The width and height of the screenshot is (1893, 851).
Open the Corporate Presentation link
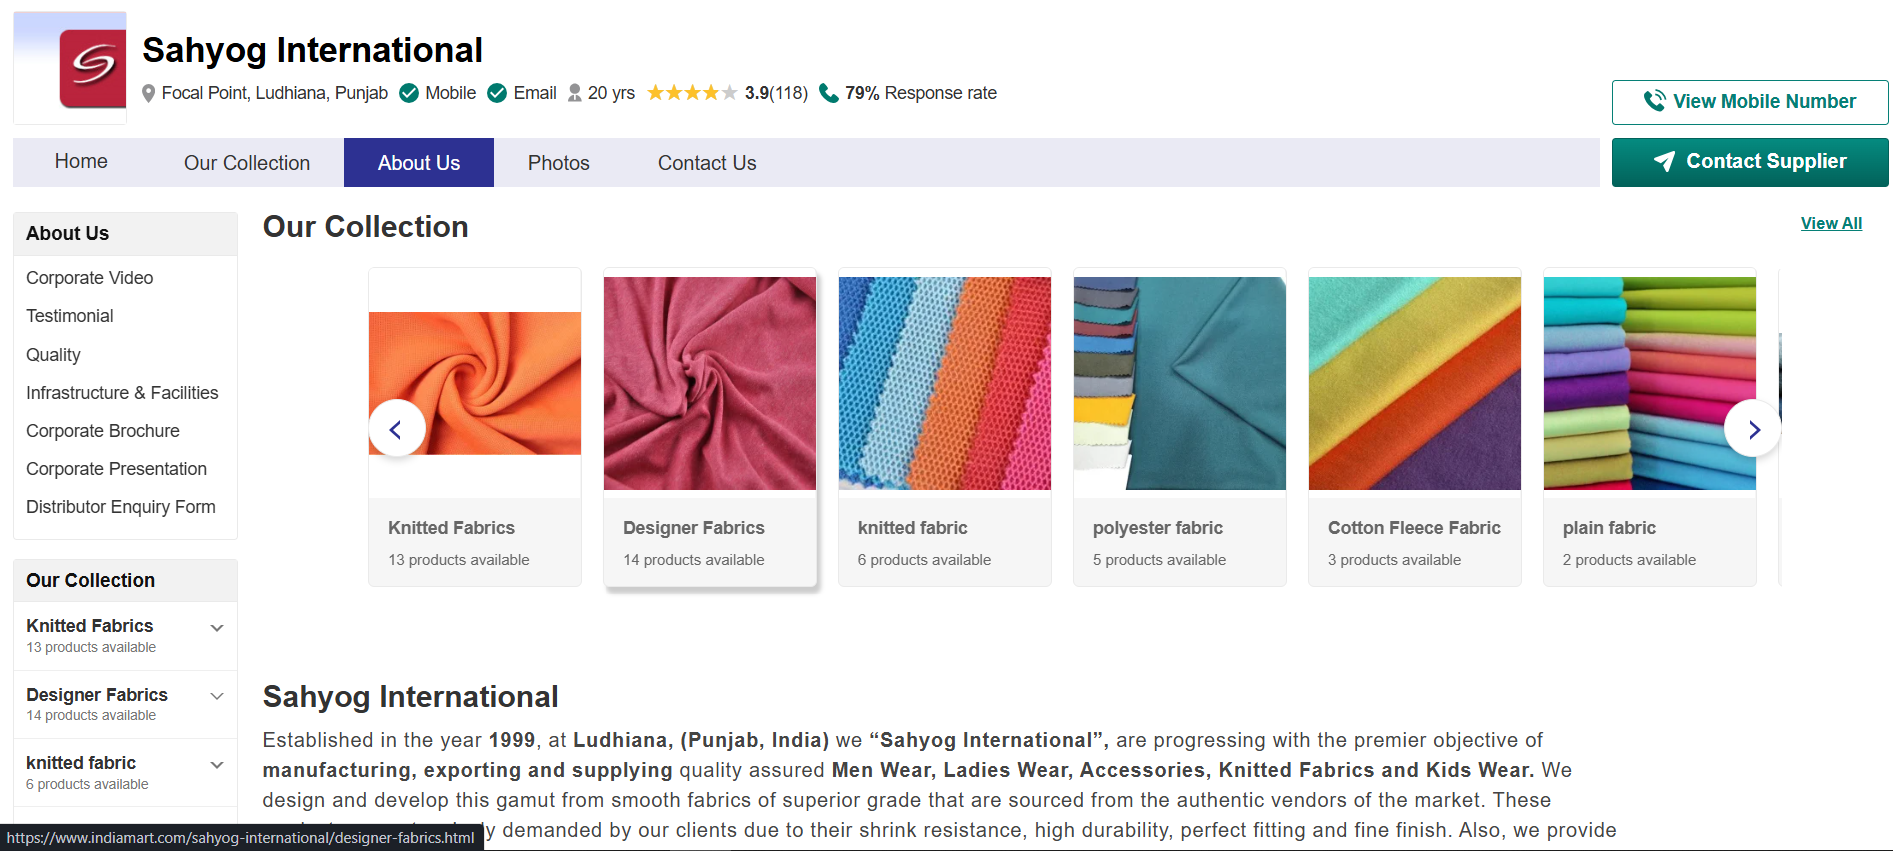[116, 469]
